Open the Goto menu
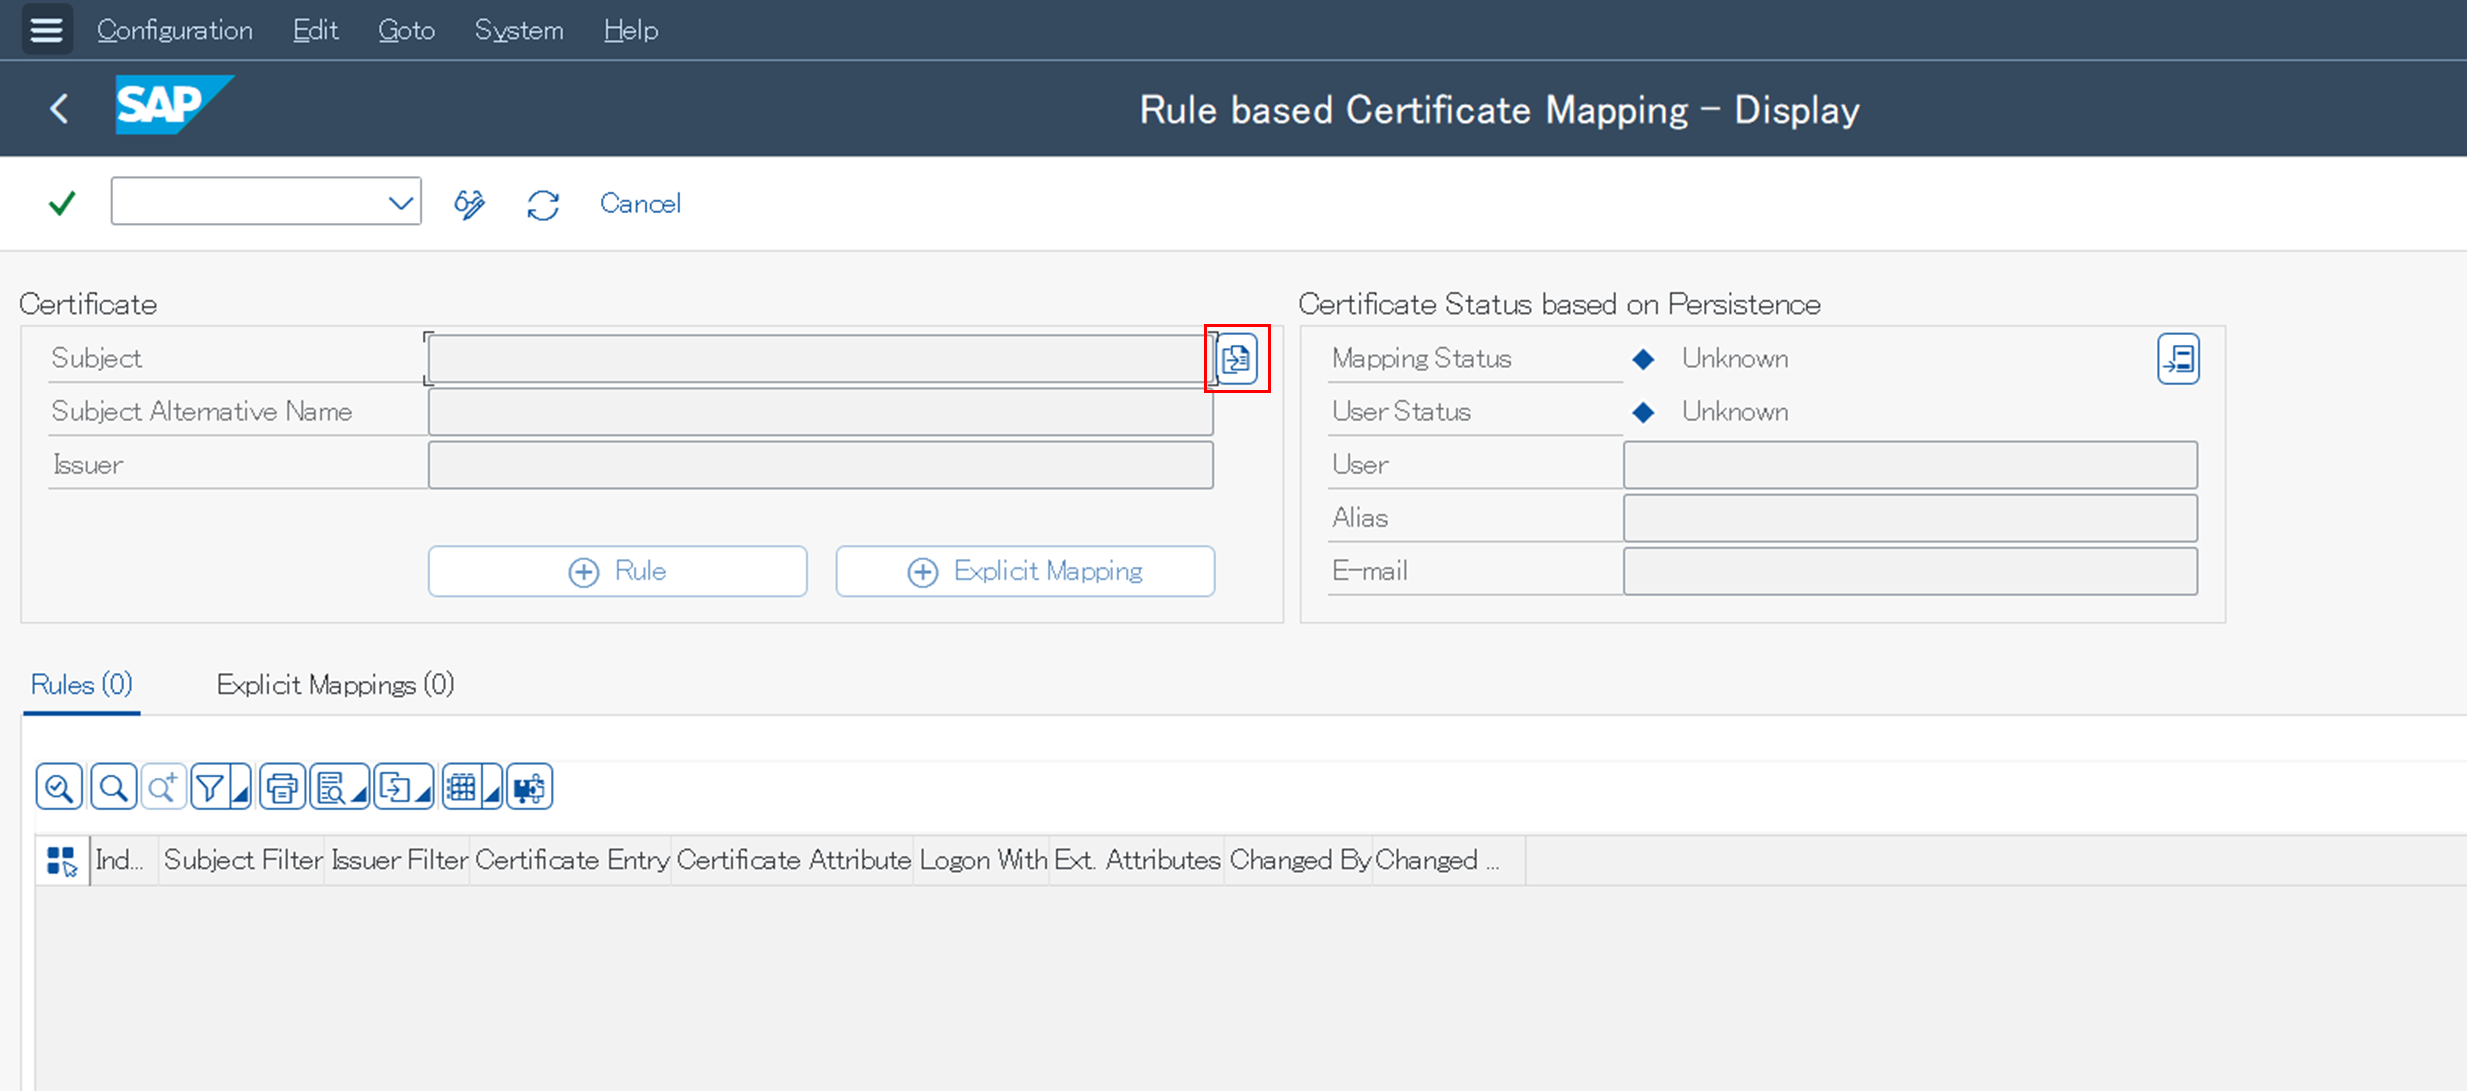The height and width of the screenshot is (1091, 2467). coord(406,30)
